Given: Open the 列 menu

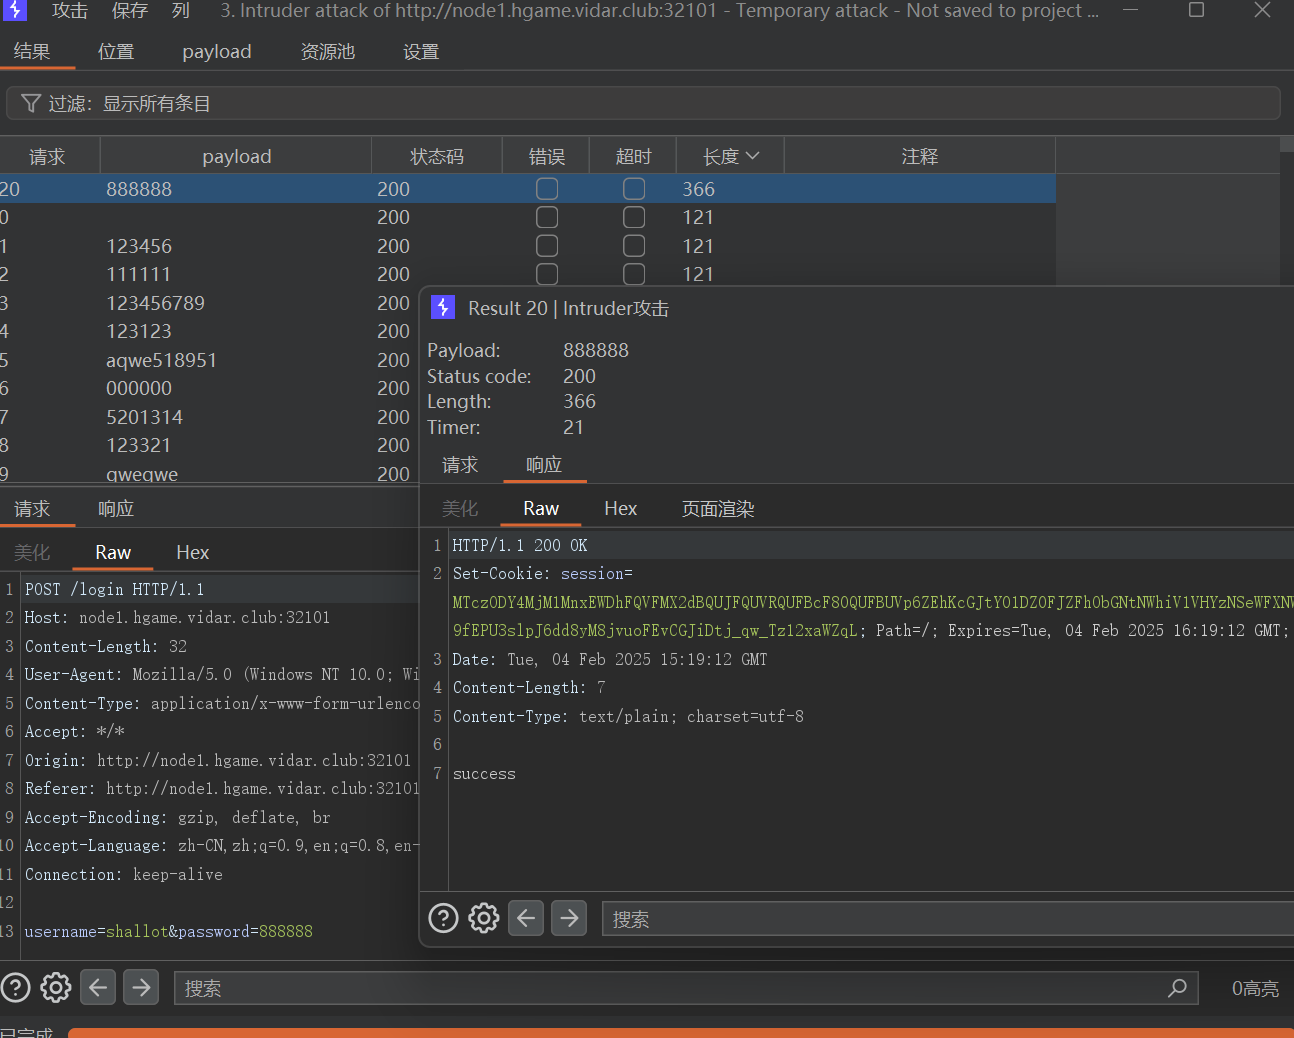Looking at the screenshot, I should coord(181,11).
